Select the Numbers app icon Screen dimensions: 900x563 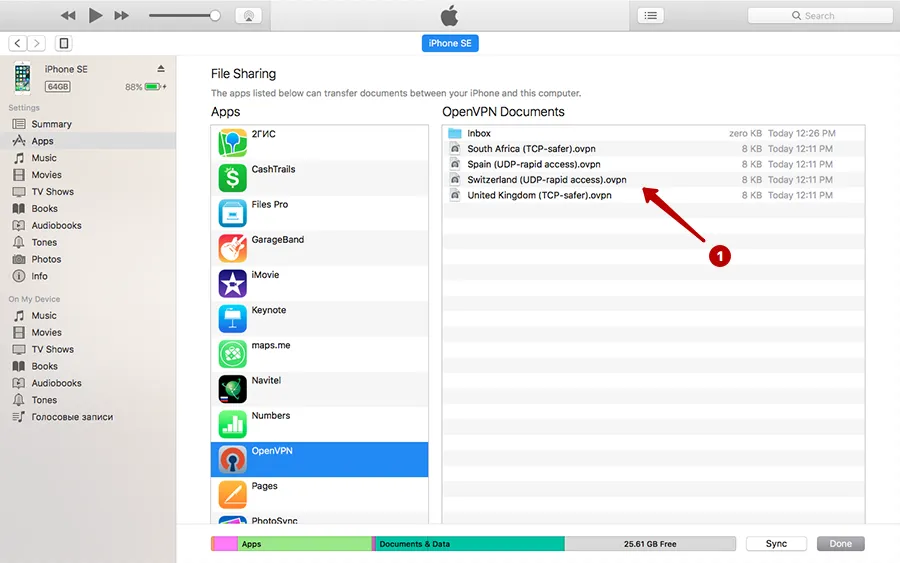(x=232, y=424)
